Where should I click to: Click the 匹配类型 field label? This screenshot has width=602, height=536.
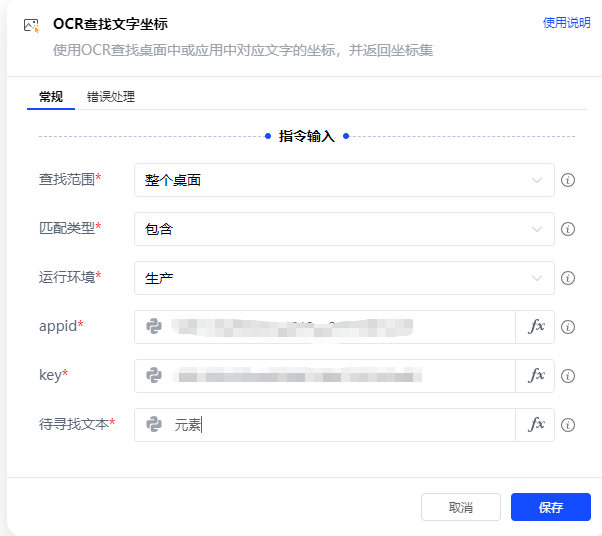point(70,228)
